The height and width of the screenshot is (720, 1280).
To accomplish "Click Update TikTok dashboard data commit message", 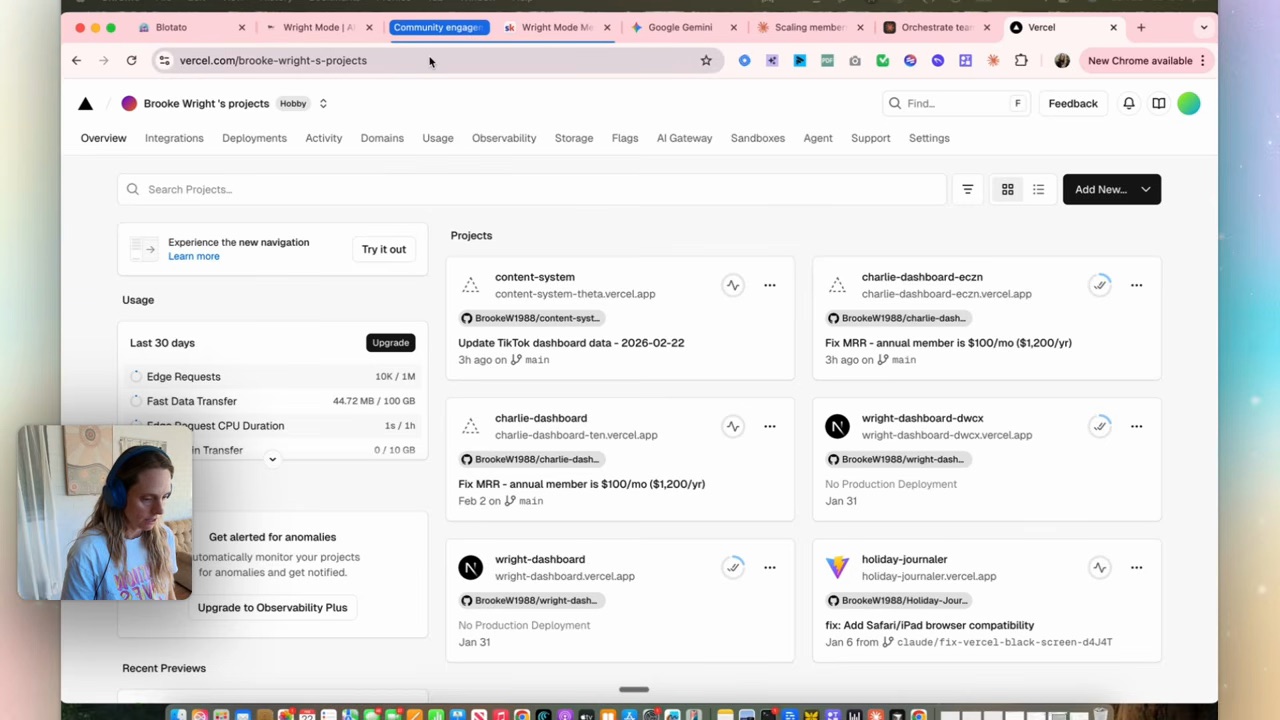I will (571, 342).
